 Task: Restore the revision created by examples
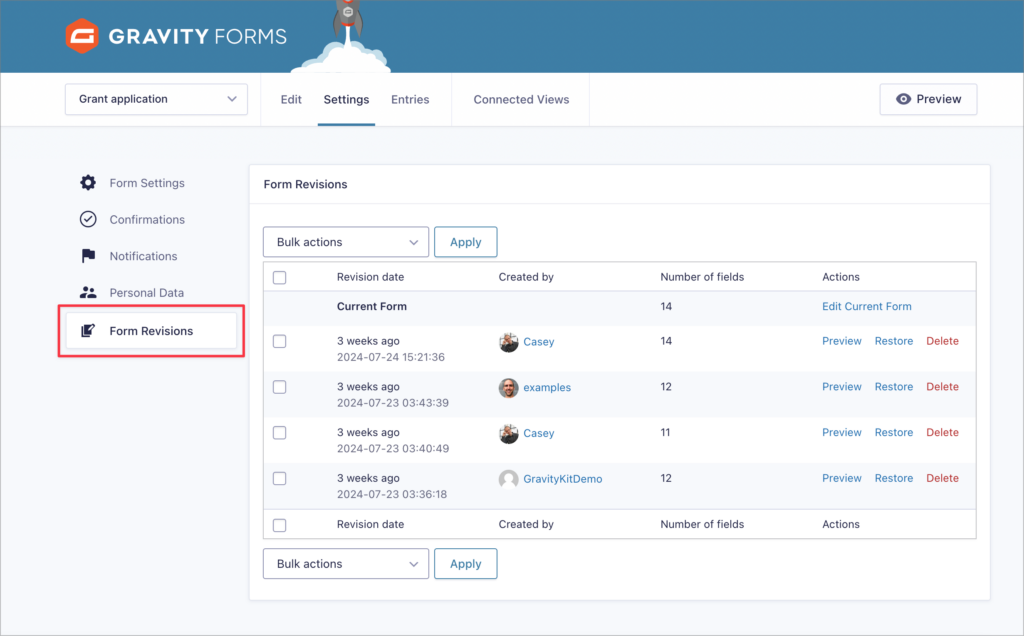click(x=894, y=387)
